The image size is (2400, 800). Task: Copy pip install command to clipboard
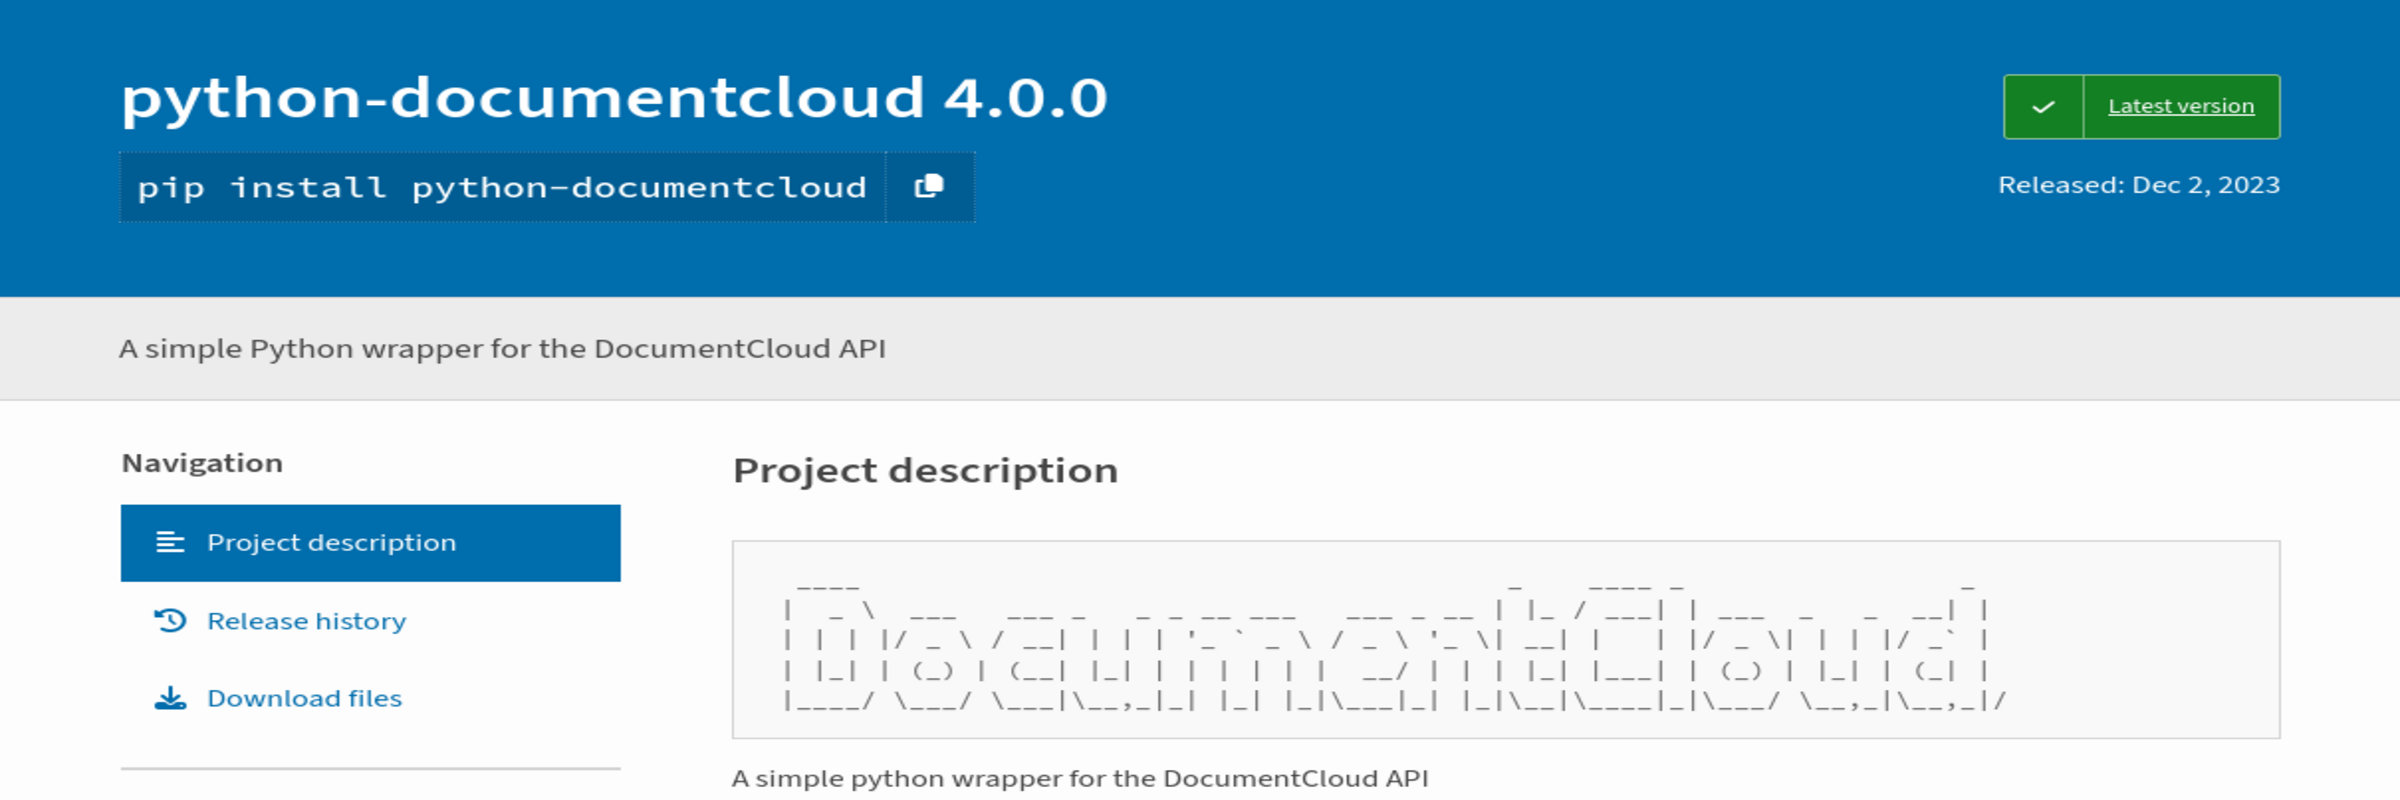click(x=929, y=187)
